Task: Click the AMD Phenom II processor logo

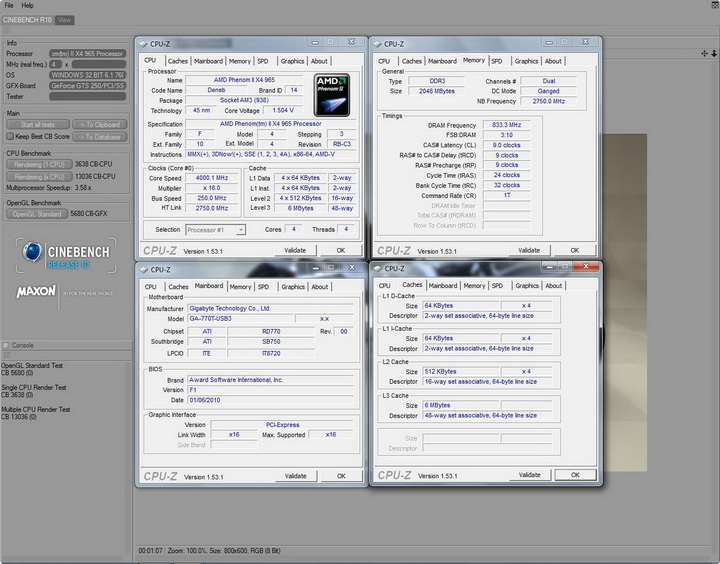Action: tap(332, 95)
